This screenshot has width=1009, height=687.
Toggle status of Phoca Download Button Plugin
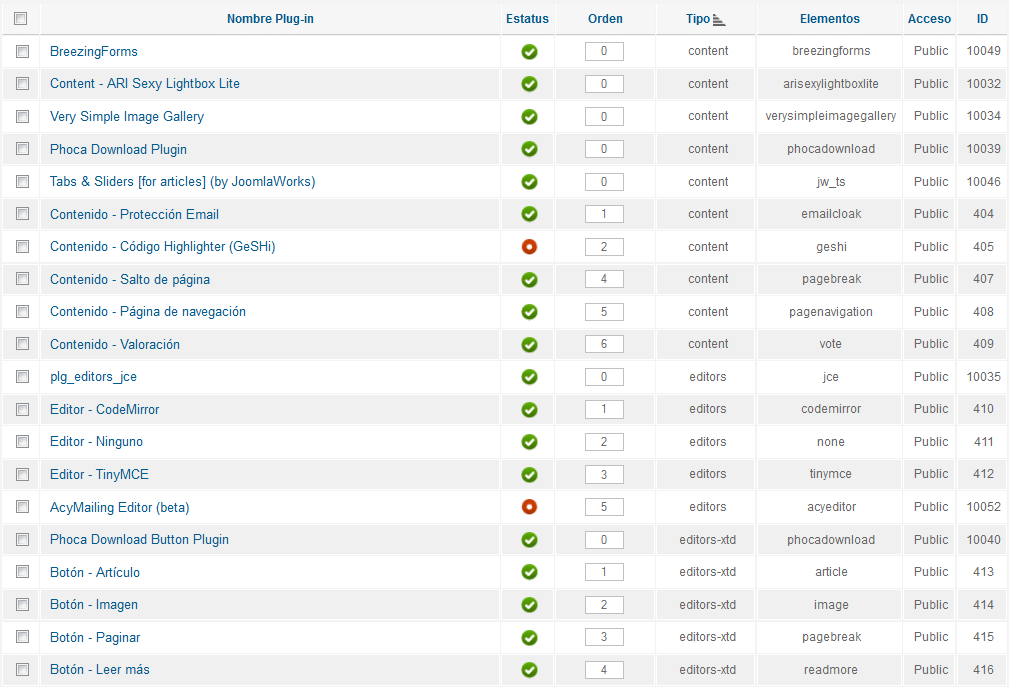(x=529, y=539)
